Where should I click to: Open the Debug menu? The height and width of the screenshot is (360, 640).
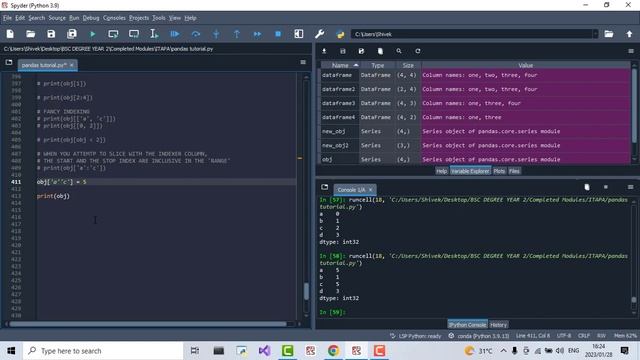click(x=91, y=18)
